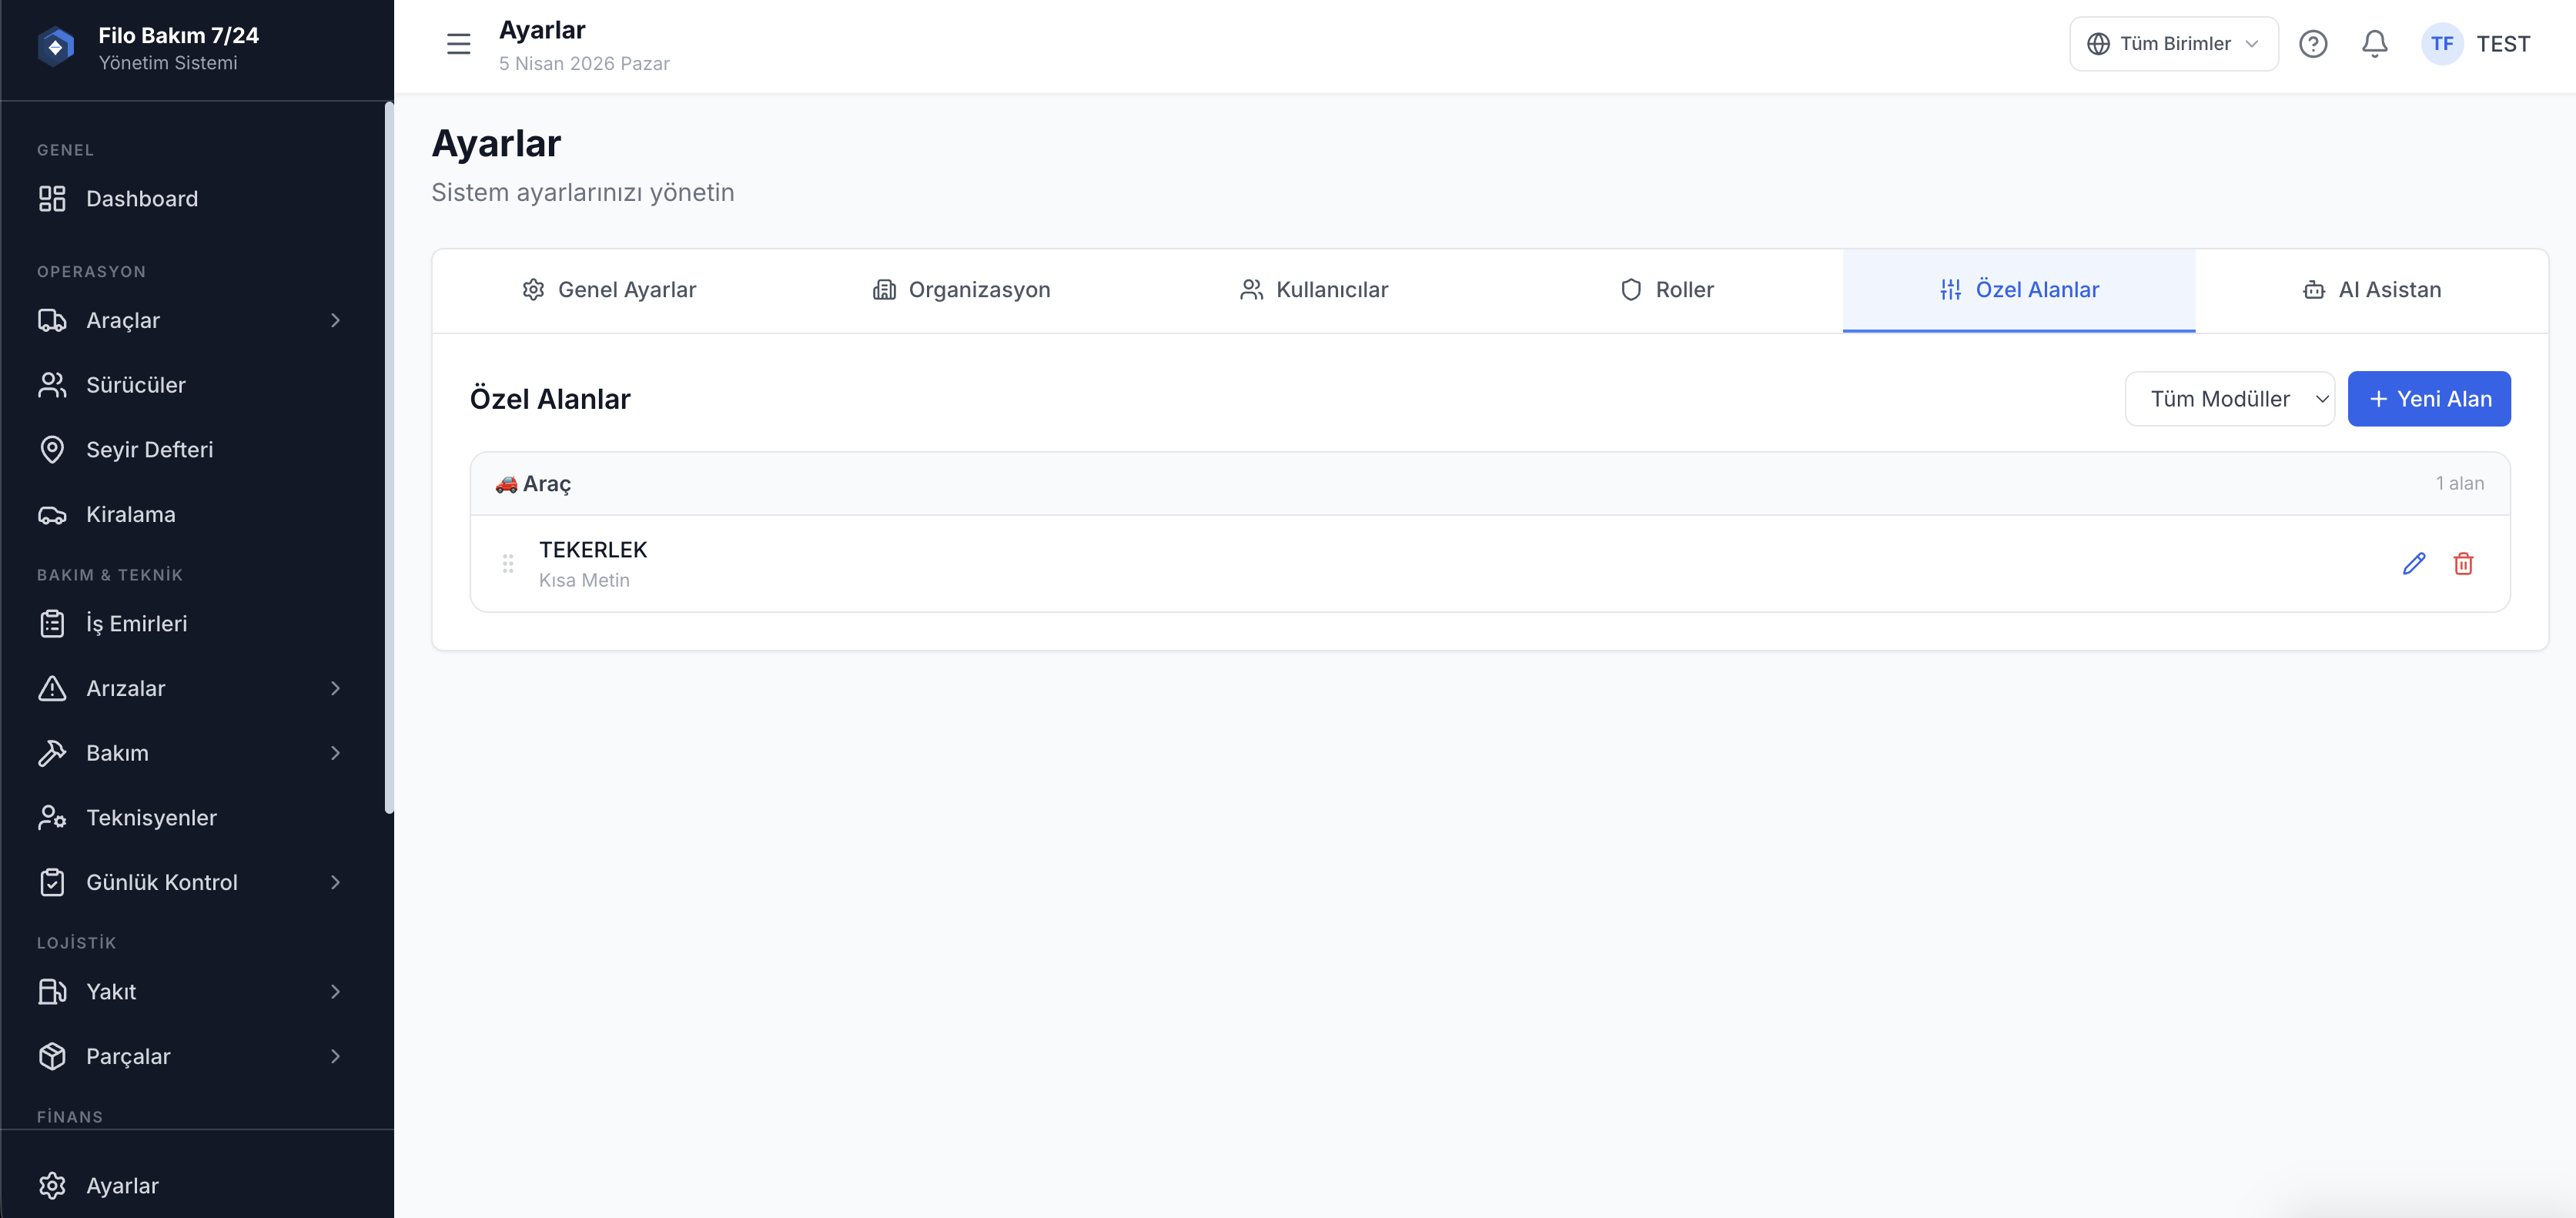Image resolution: width=2576 pixels, height=1218 pixels.
Task: Click the drag handle next to TEKERLEK
Action: [508, 564]
